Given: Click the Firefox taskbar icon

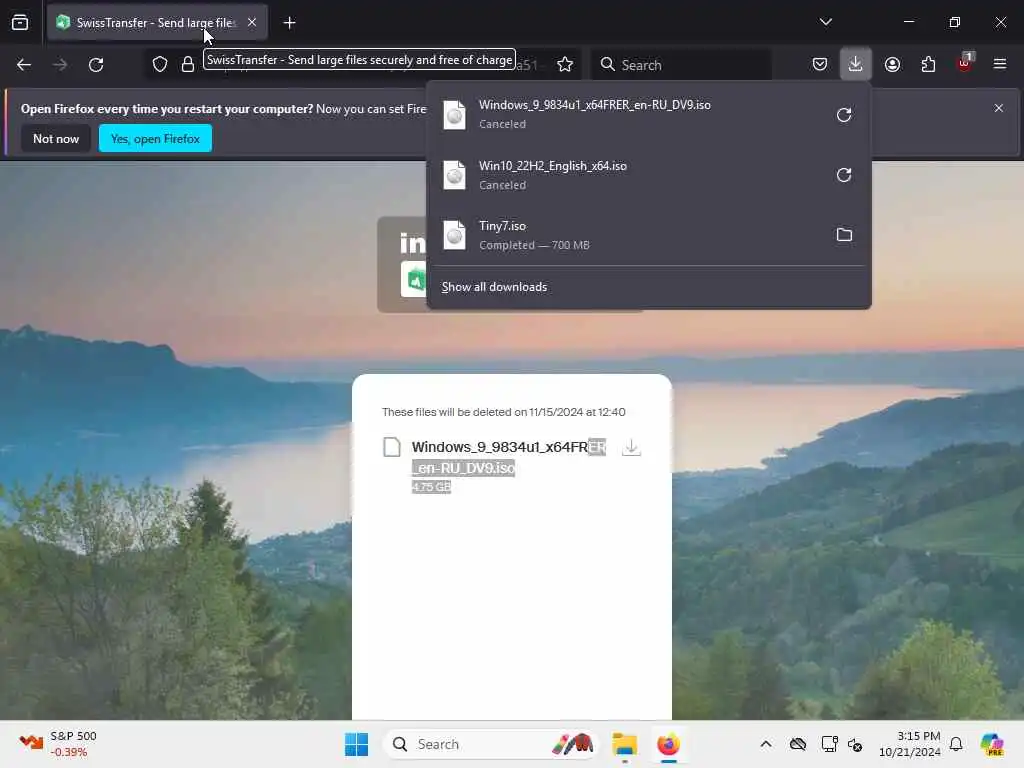Looking at the screenshot, I should click(668, 744).
